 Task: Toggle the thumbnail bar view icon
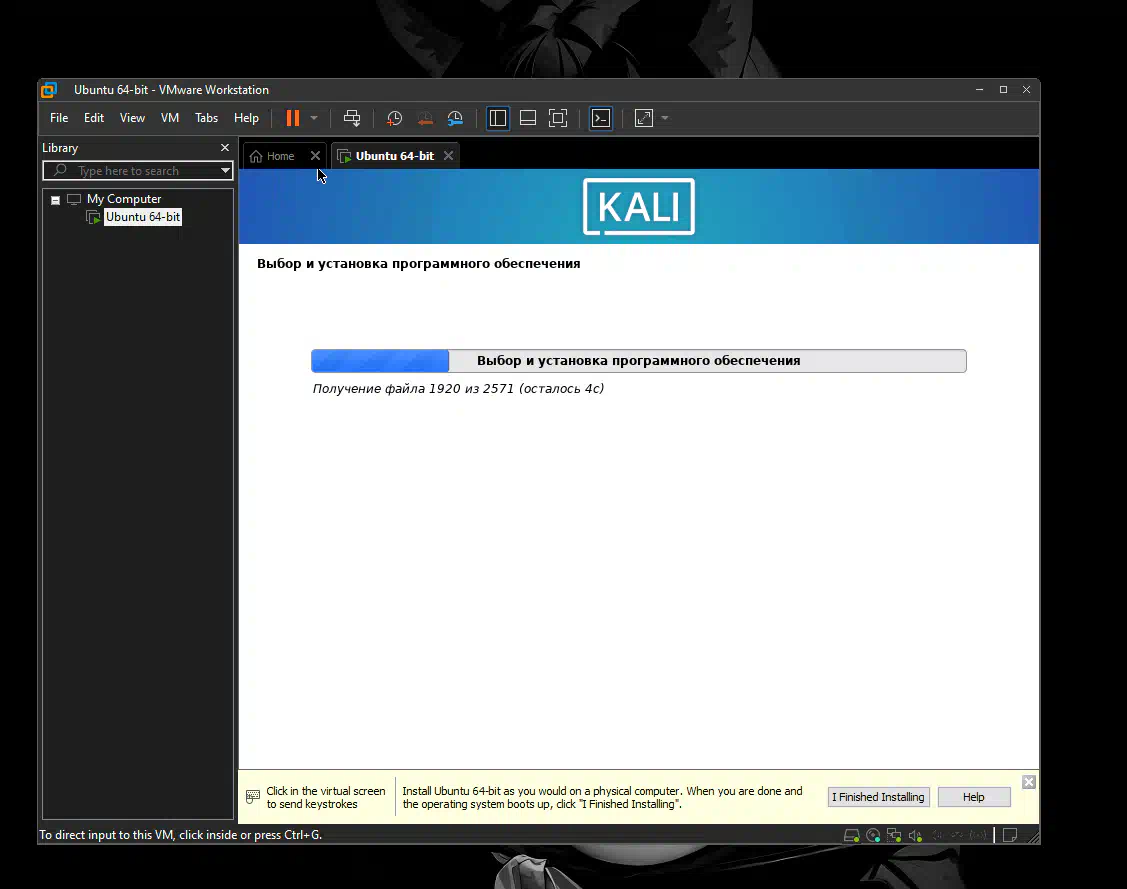pos(528,118)
